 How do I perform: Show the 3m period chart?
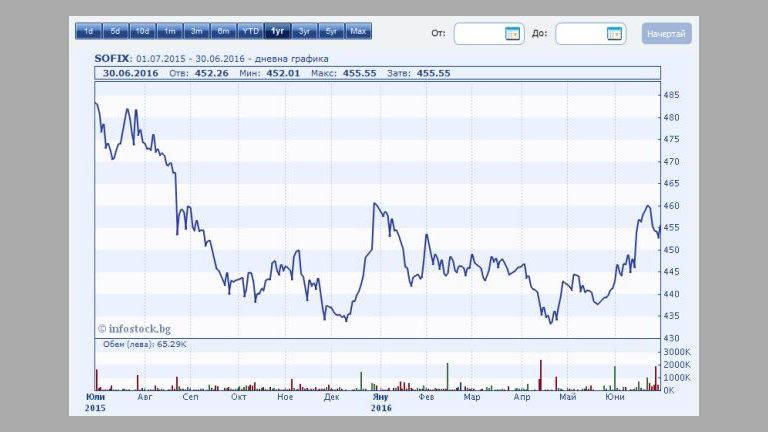click(x=196, y=32)
